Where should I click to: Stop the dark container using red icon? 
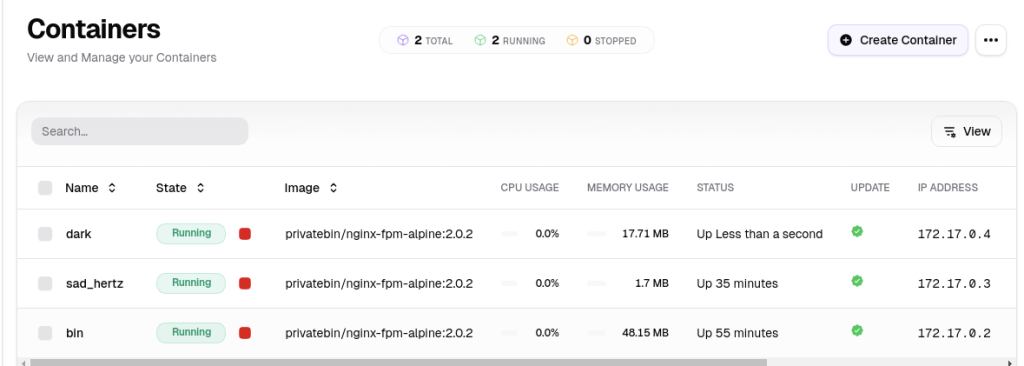tap(245, 234)
